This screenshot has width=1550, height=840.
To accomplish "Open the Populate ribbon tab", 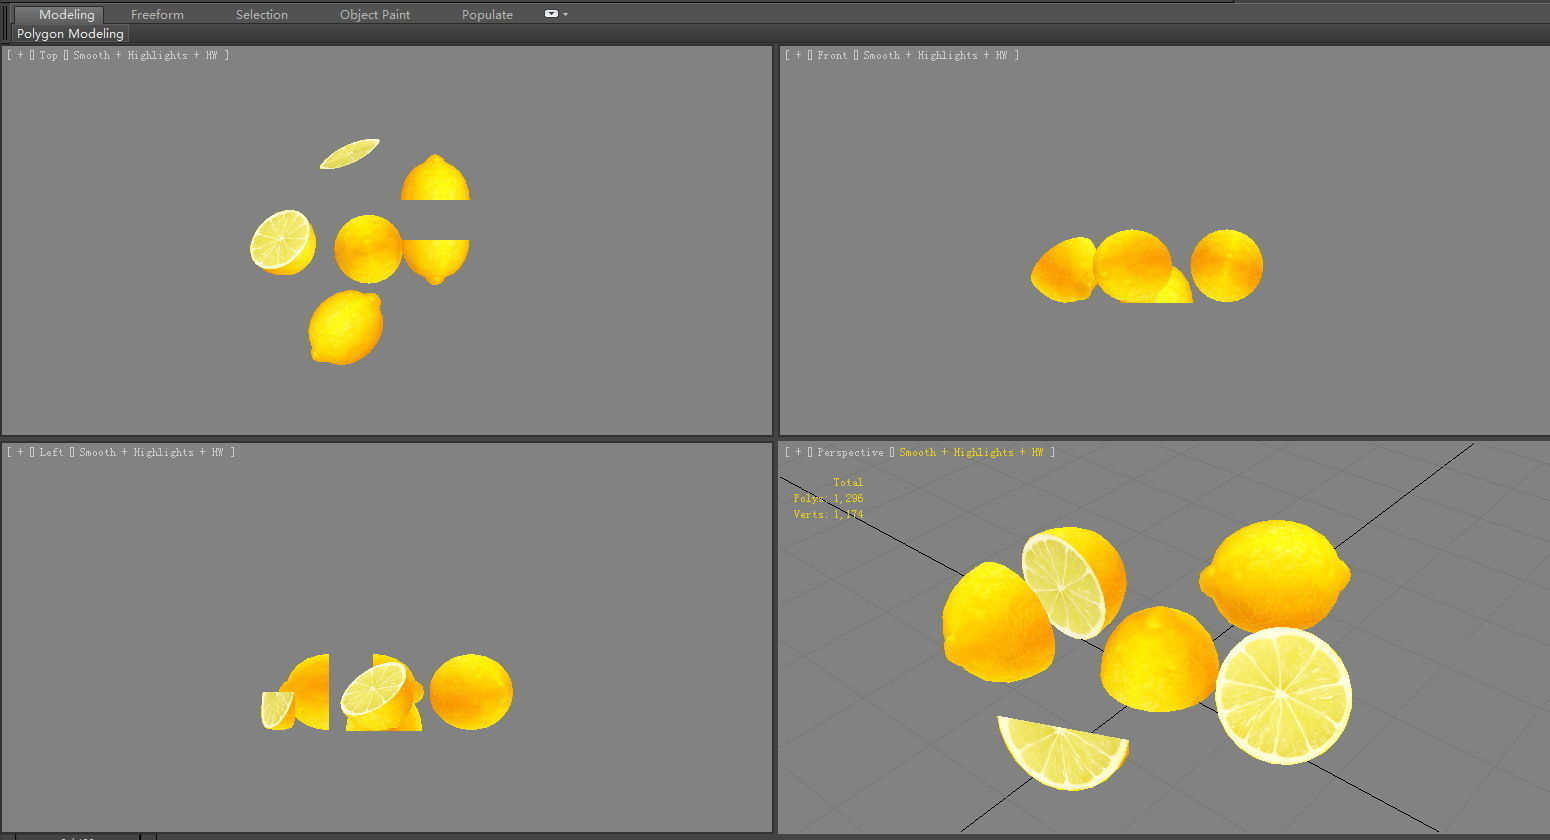I will tap(487, 14).
